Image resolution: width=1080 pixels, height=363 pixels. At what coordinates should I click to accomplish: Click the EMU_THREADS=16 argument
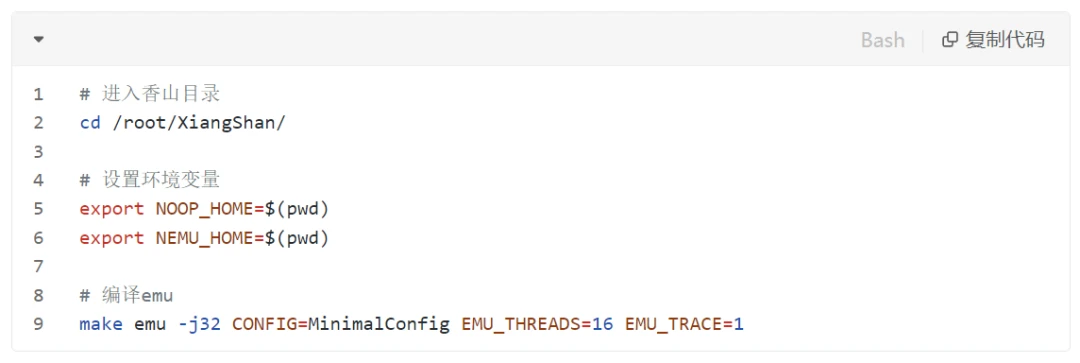coord(537,324)
